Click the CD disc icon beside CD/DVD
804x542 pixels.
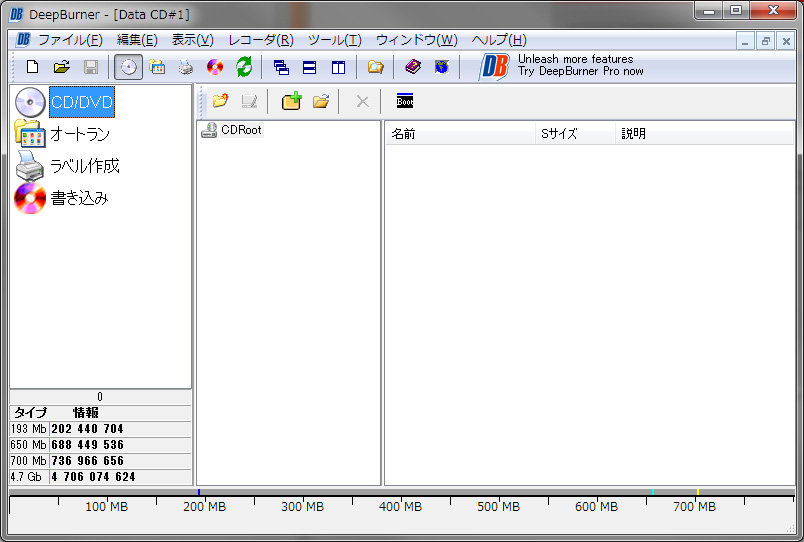pos(30,102)
